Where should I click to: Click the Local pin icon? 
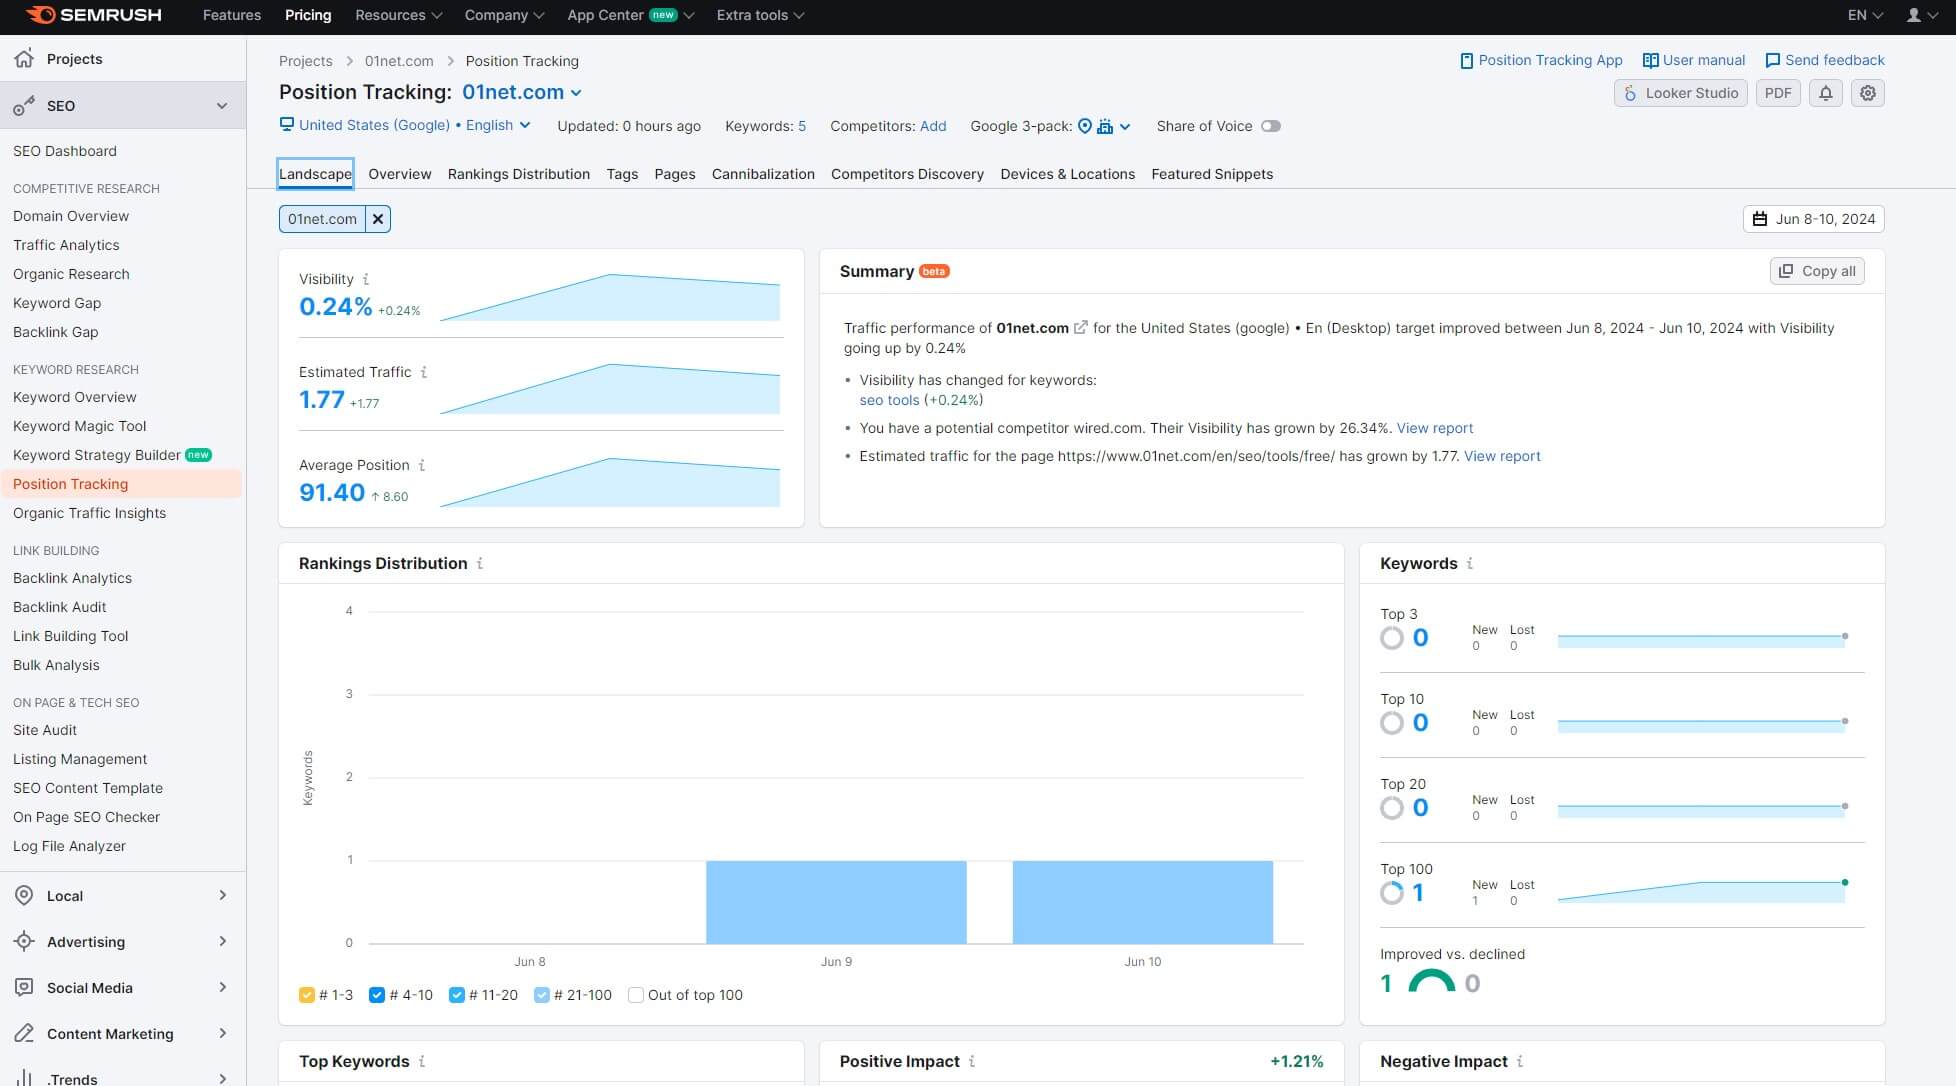coord(24,895)
